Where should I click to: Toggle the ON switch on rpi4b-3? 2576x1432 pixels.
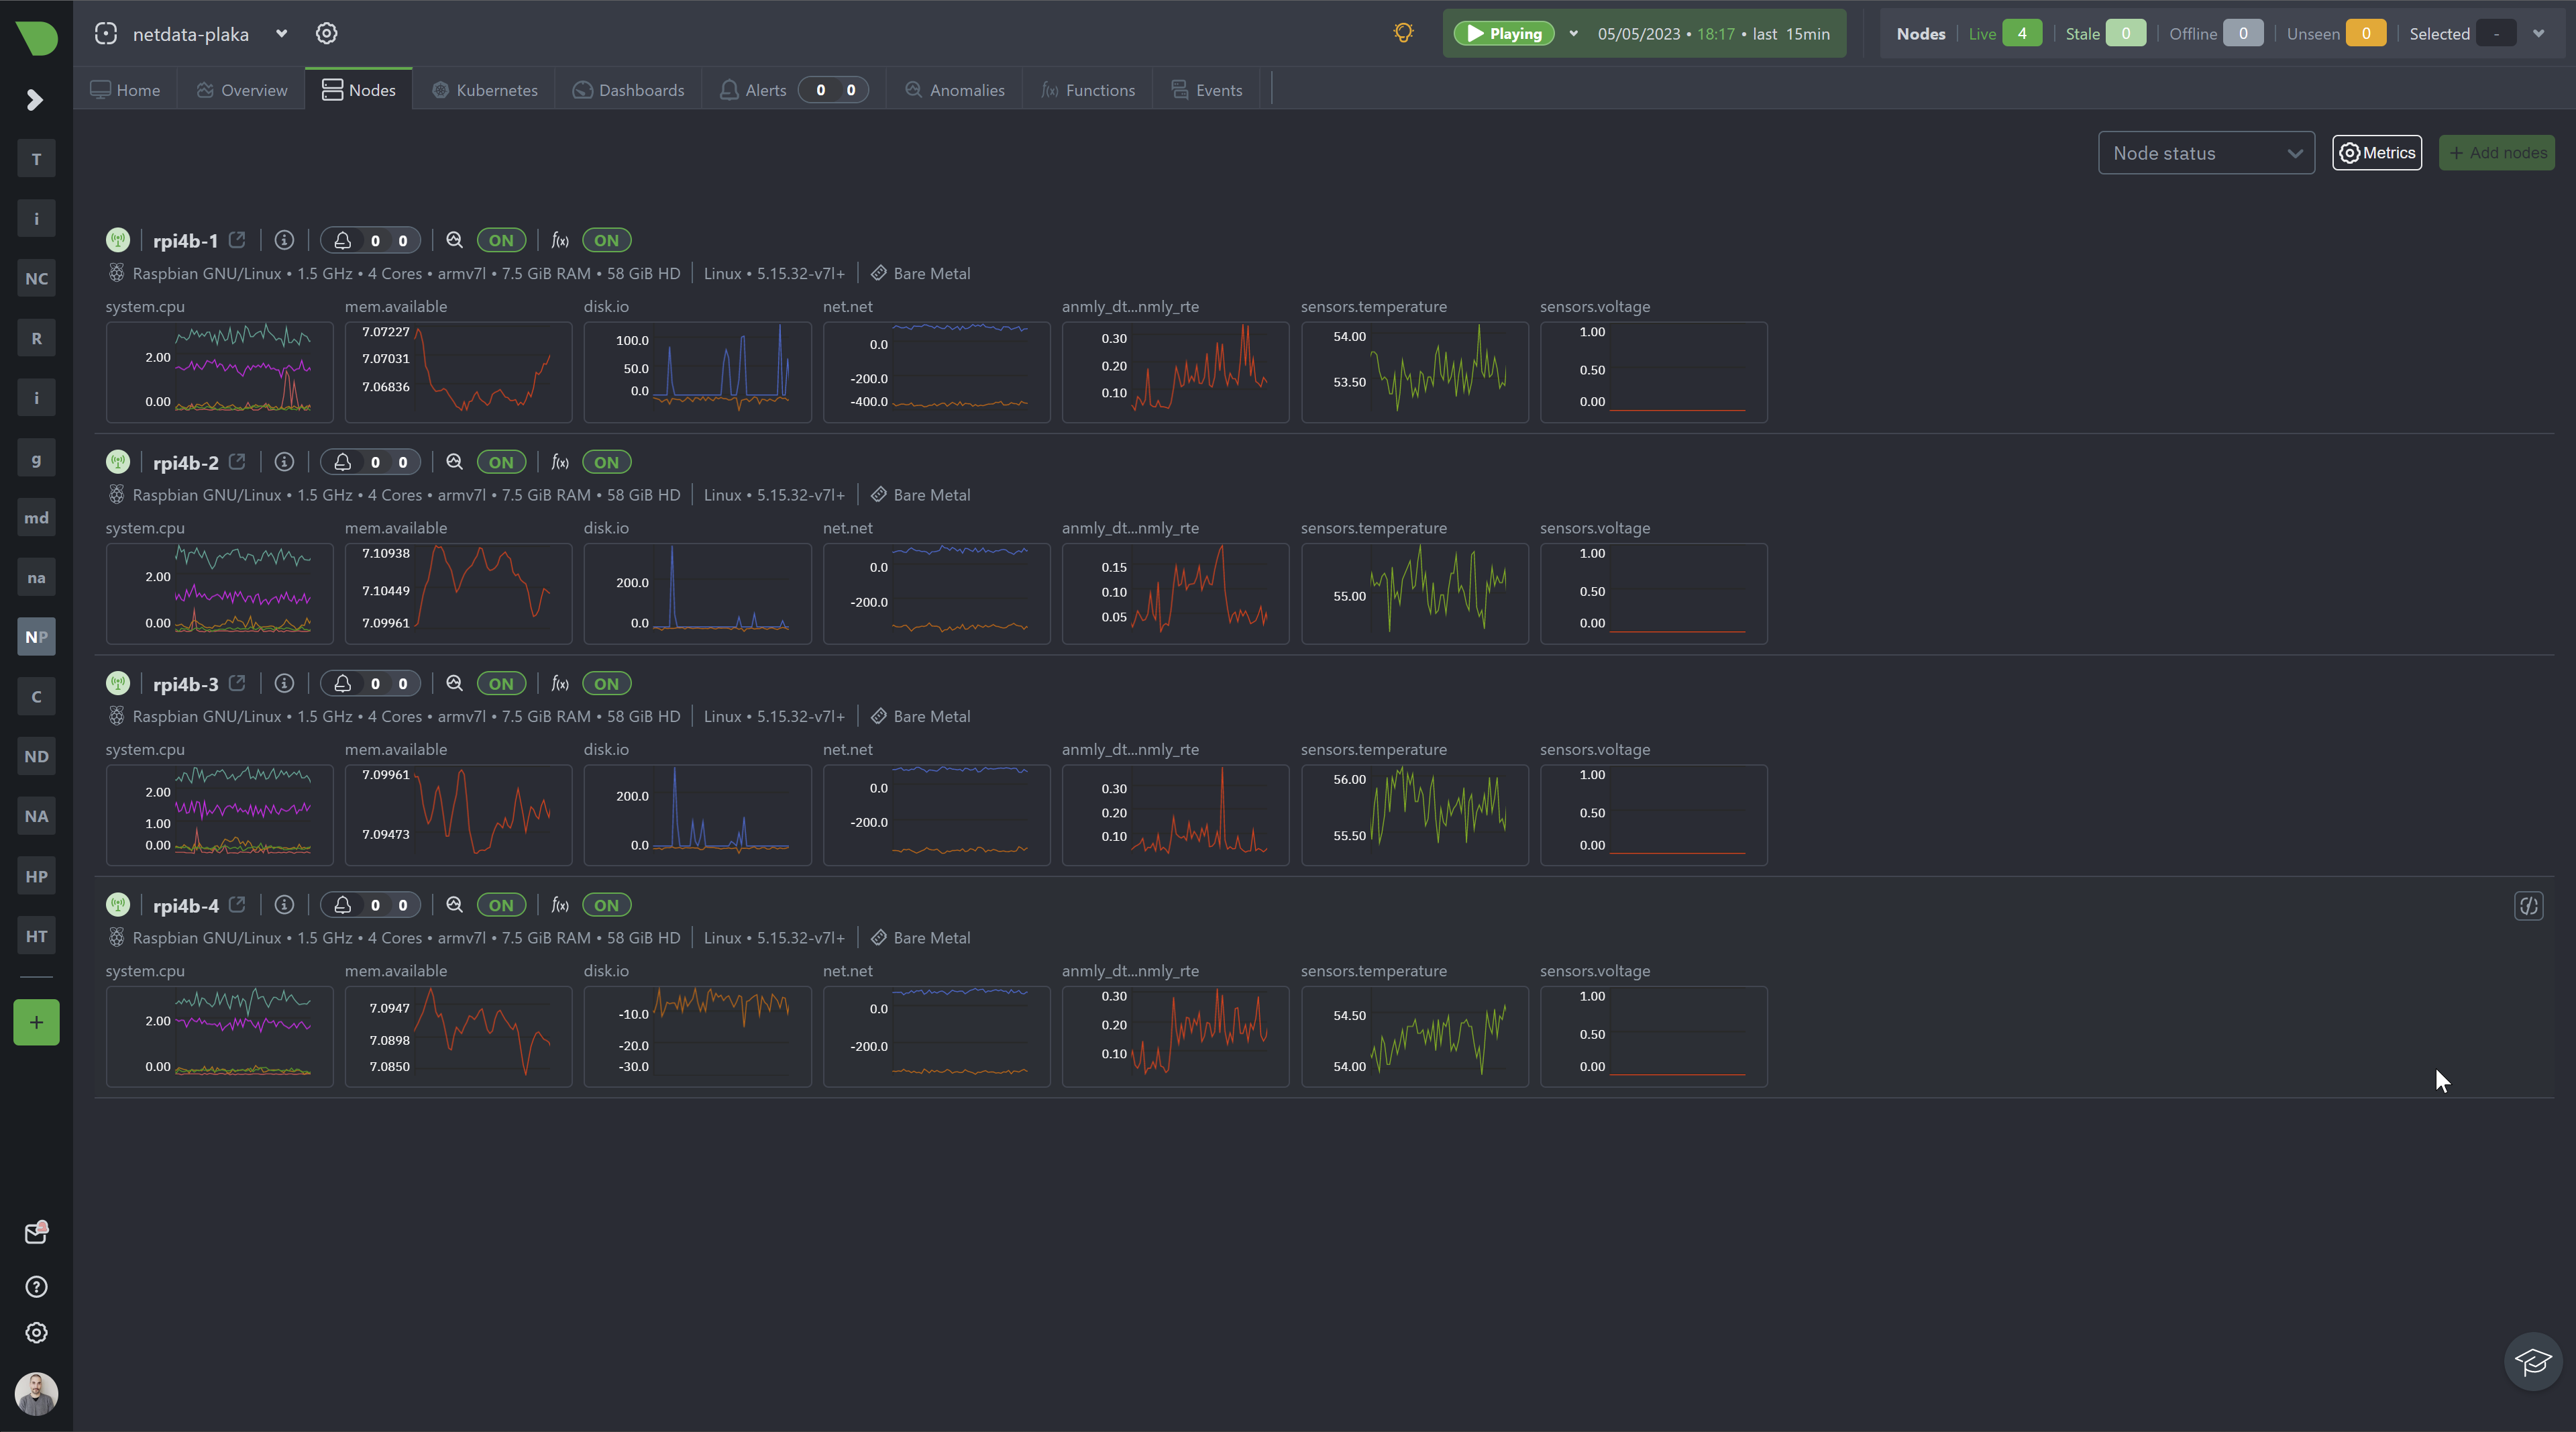tap(502, 683)
